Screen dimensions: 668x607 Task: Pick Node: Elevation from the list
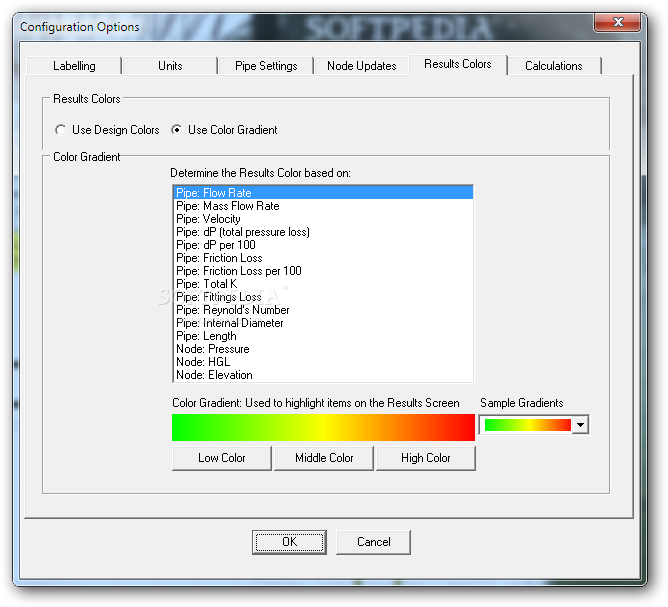pos(323,375)
